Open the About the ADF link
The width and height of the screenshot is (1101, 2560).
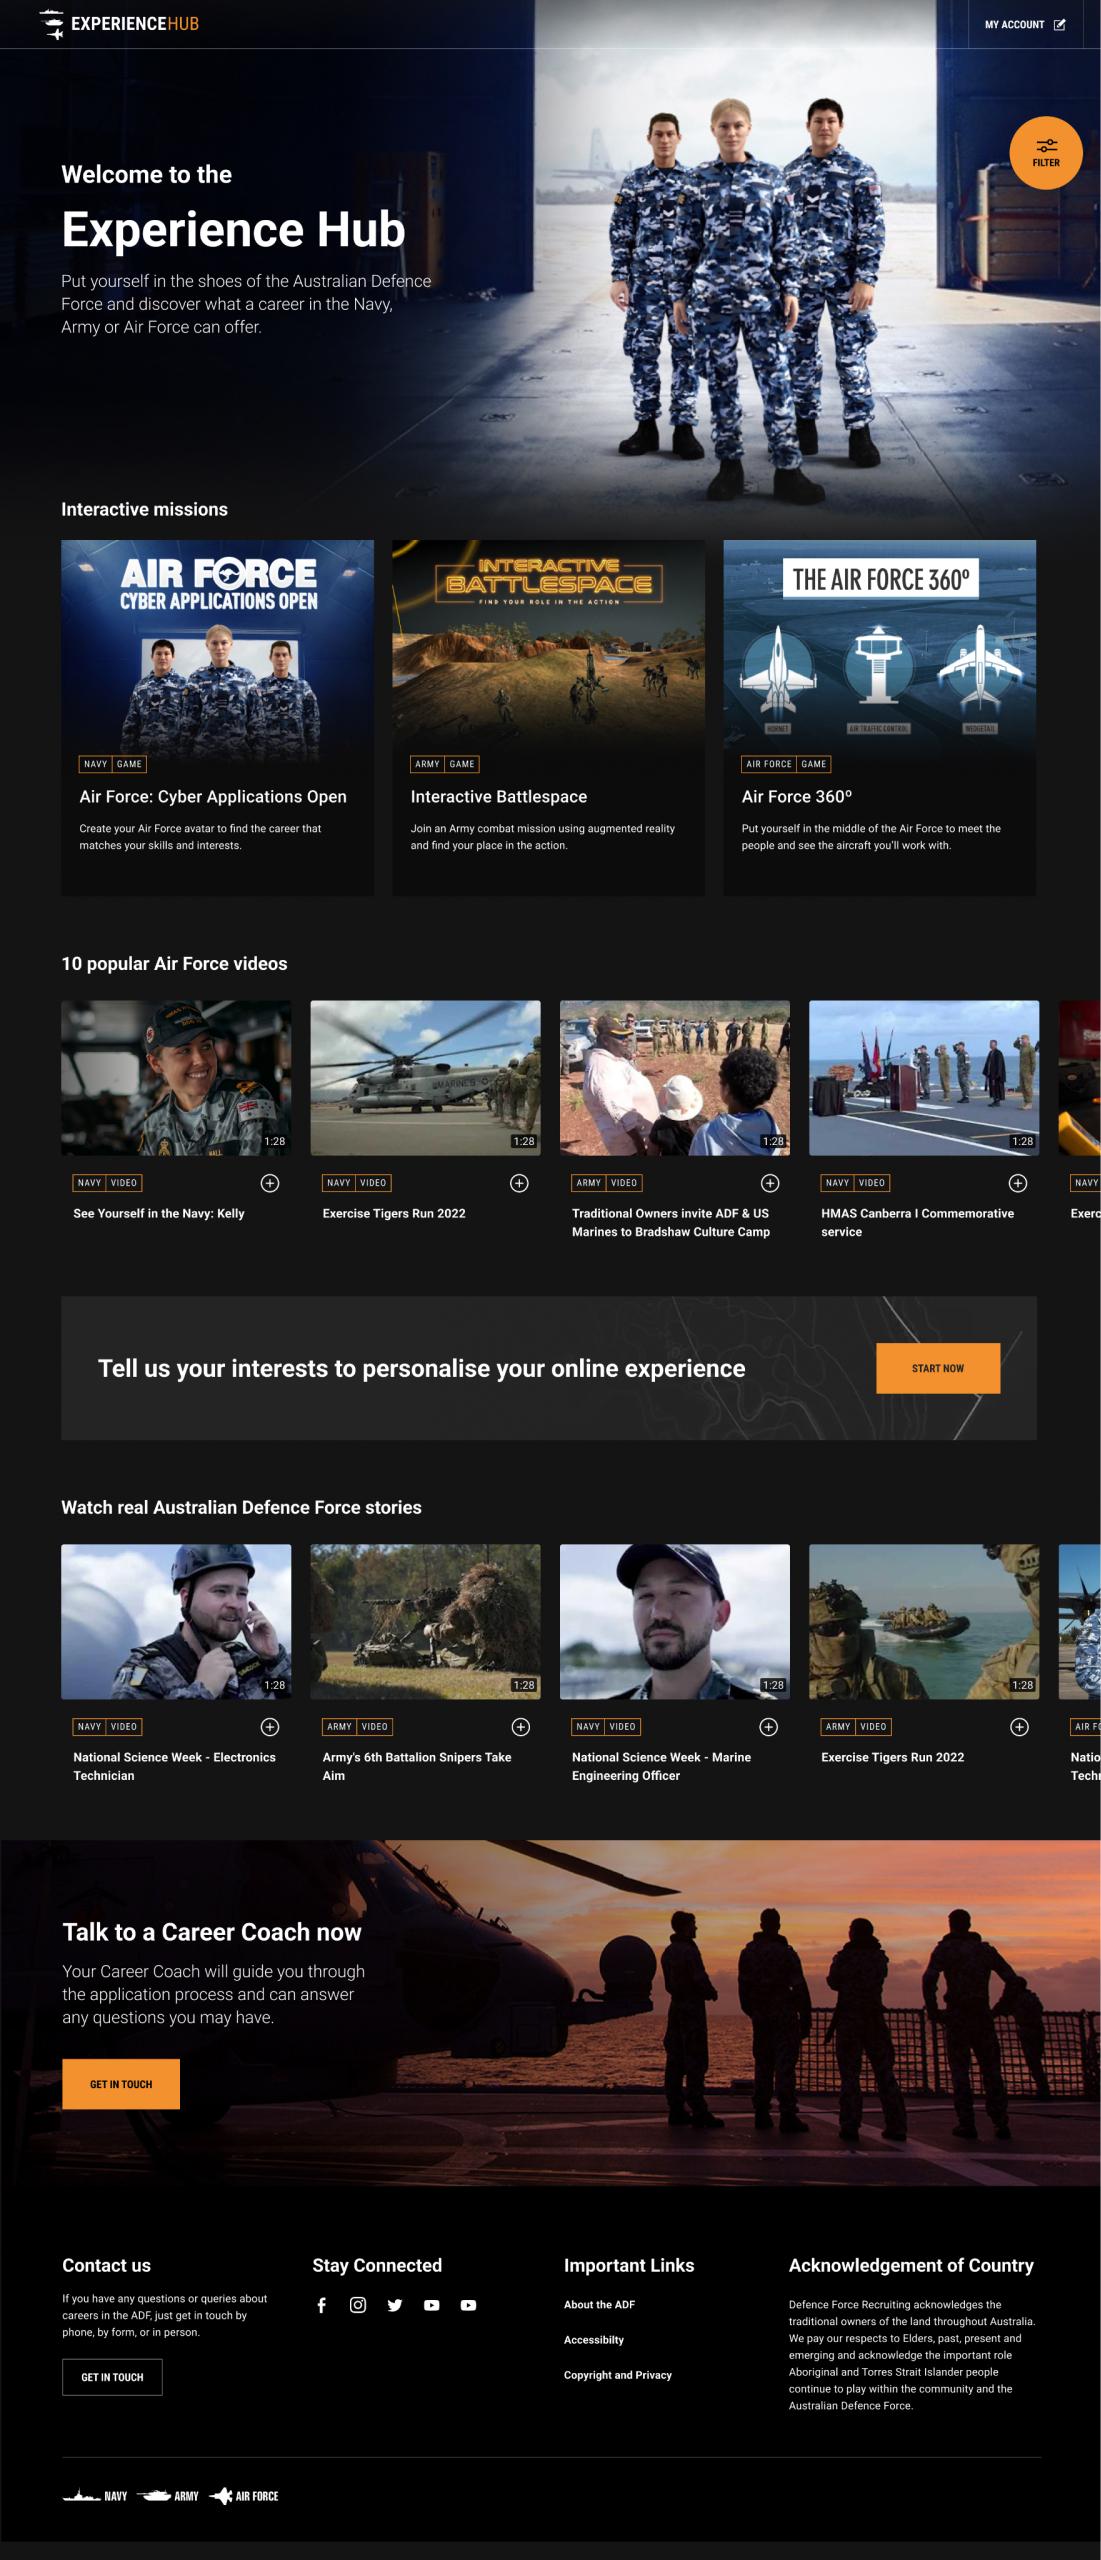(599, 2304)
